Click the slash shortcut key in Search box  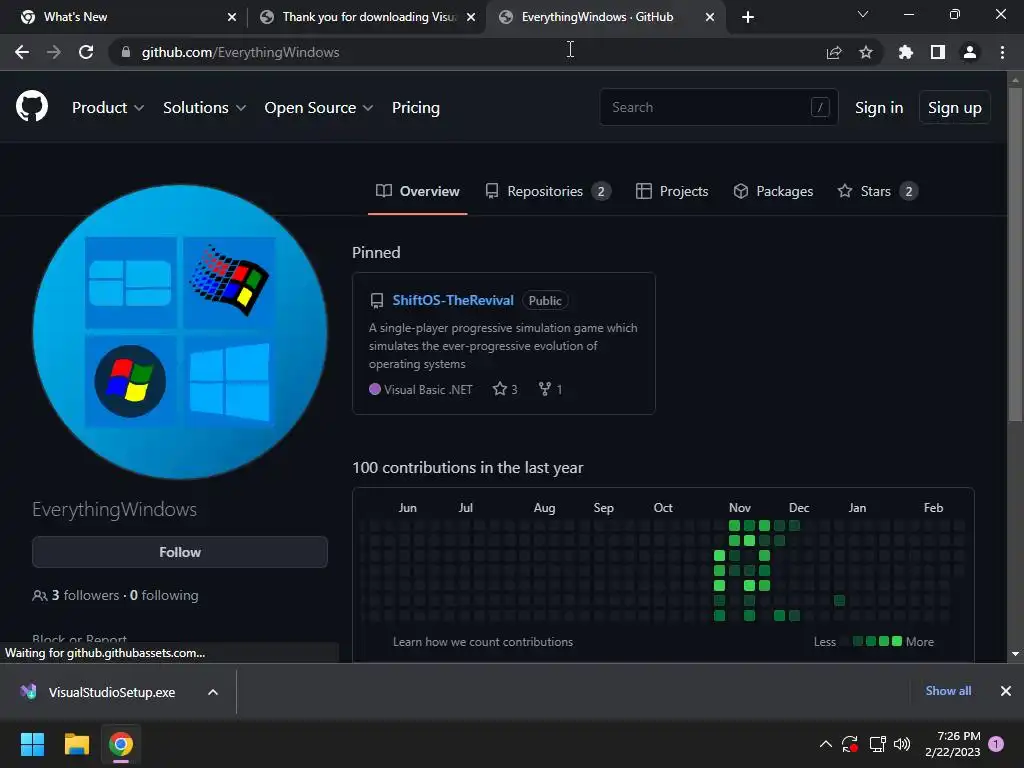pos(820,107)
